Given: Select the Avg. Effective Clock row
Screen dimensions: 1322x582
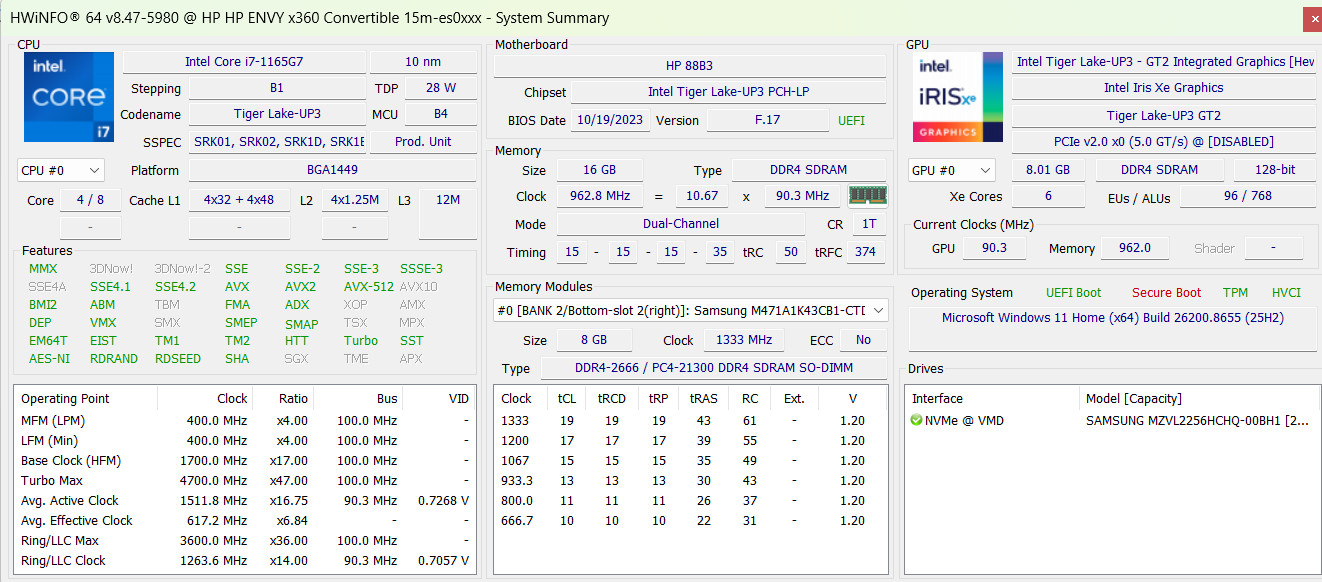Looking at the screenshot, I should [x=245, y=520].
